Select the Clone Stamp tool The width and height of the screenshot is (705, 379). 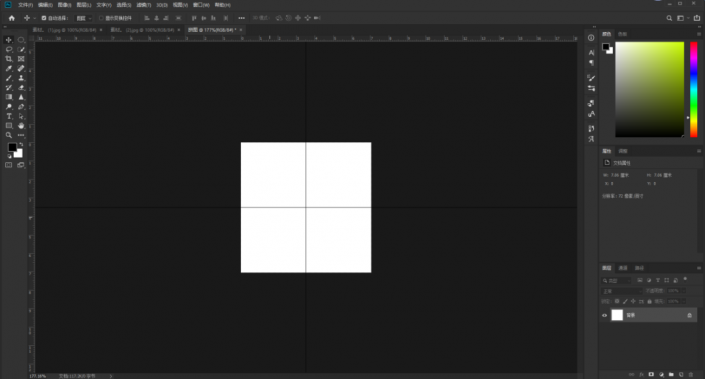pos(21,78)
